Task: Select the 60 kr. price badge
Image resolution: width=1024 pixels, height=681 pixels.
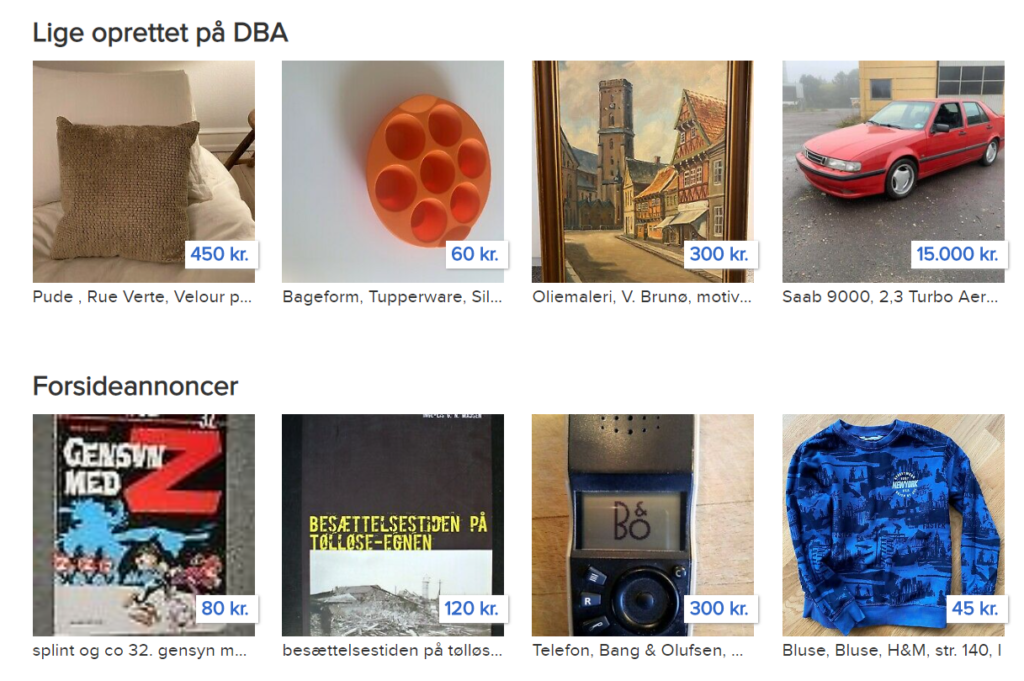Action: tap(475, 254)
